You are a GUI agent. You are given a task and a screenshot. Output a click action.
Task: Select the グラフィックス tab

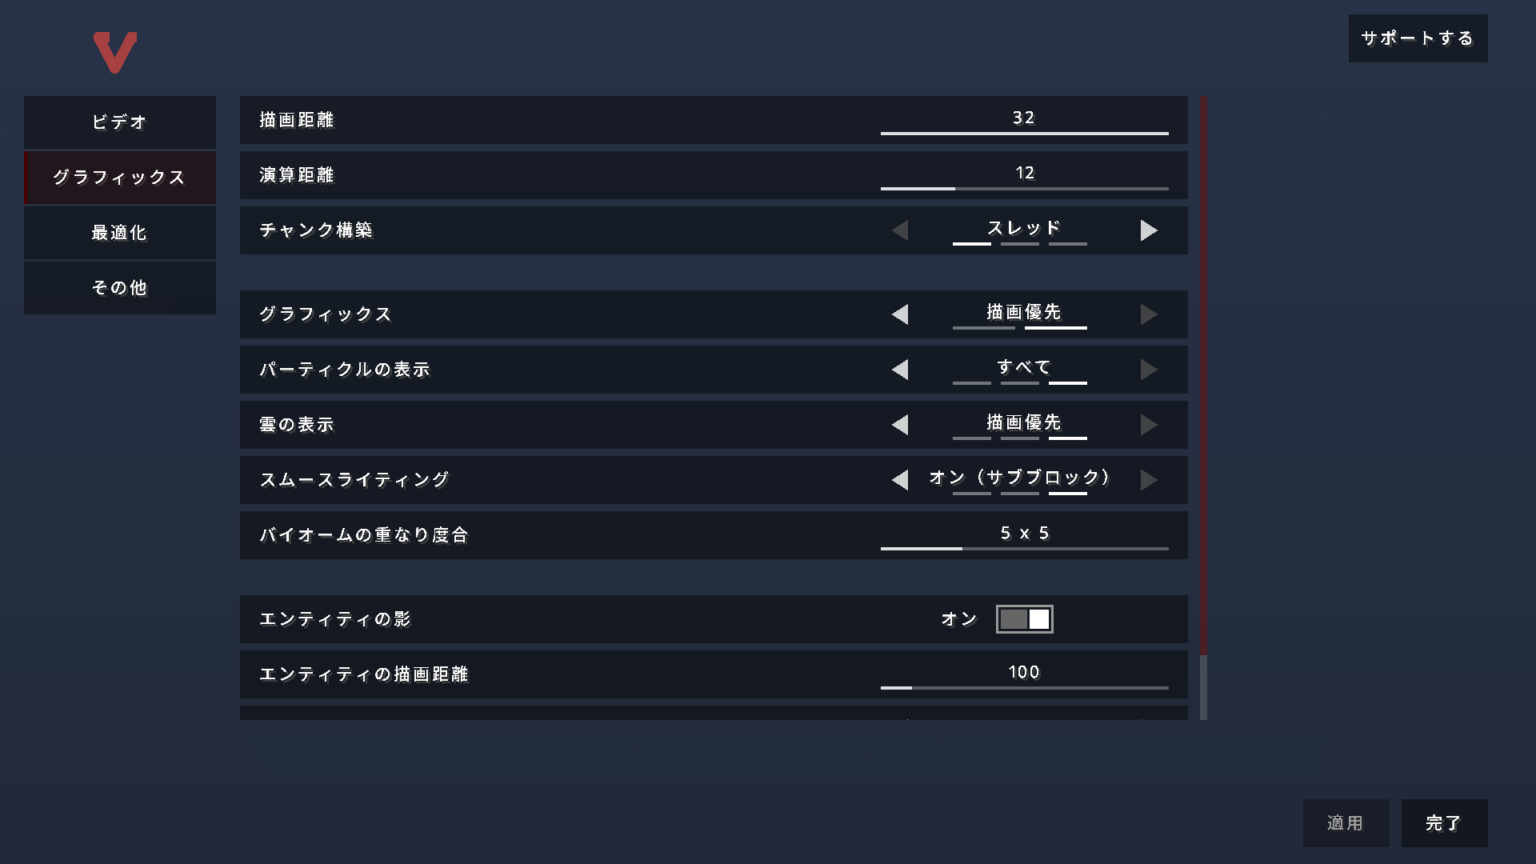point(119,177)
